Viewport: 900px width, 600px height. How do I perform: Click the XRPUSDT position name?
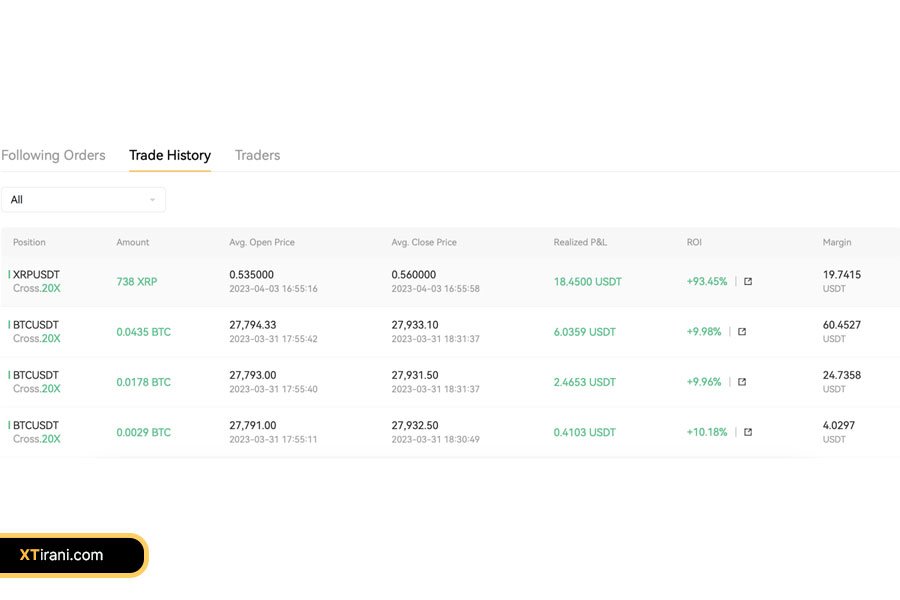point(36,275)
